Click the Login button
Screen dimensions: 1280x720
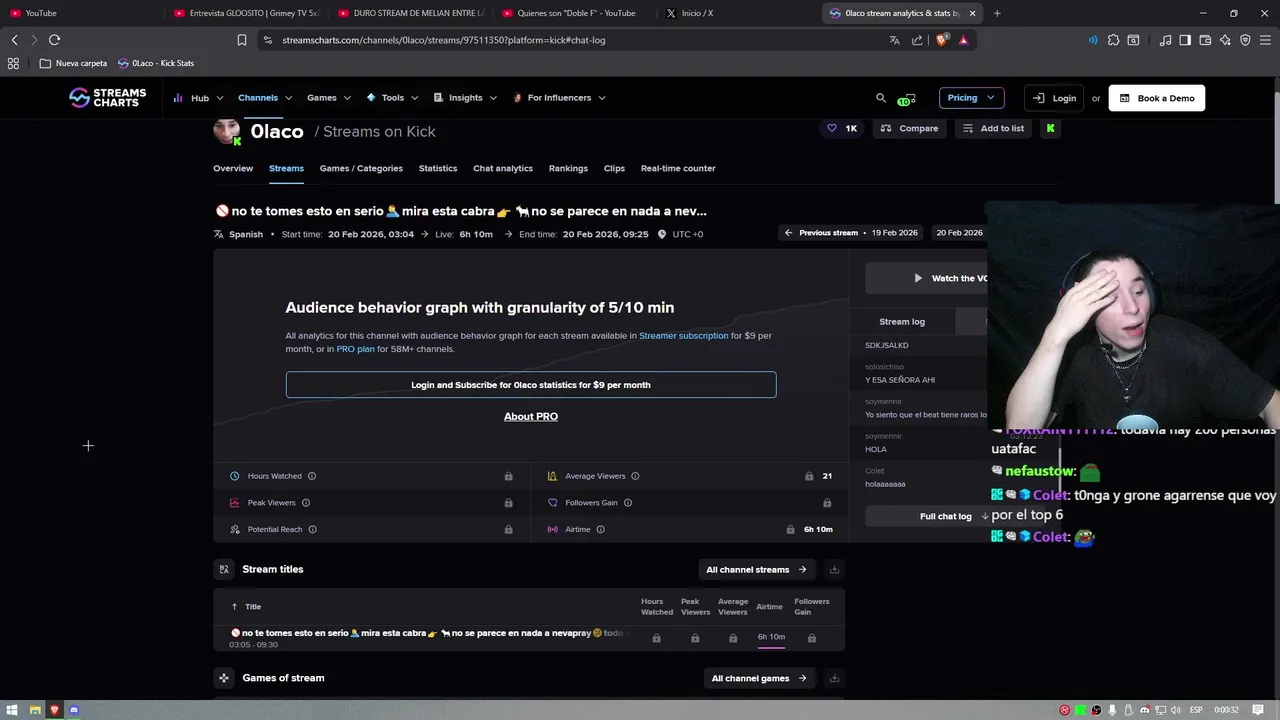(1054, 98)
